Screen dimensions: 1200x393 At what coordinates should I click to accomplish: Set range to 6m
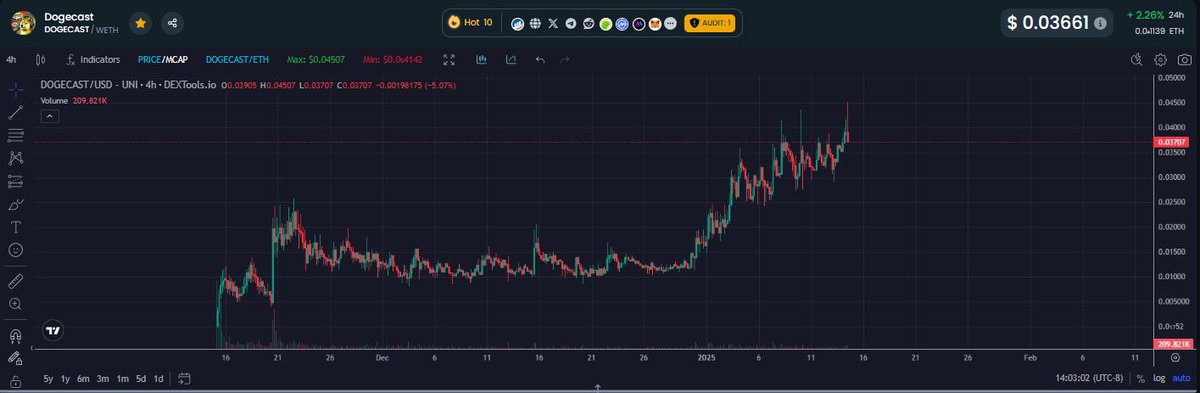point(84,379)
